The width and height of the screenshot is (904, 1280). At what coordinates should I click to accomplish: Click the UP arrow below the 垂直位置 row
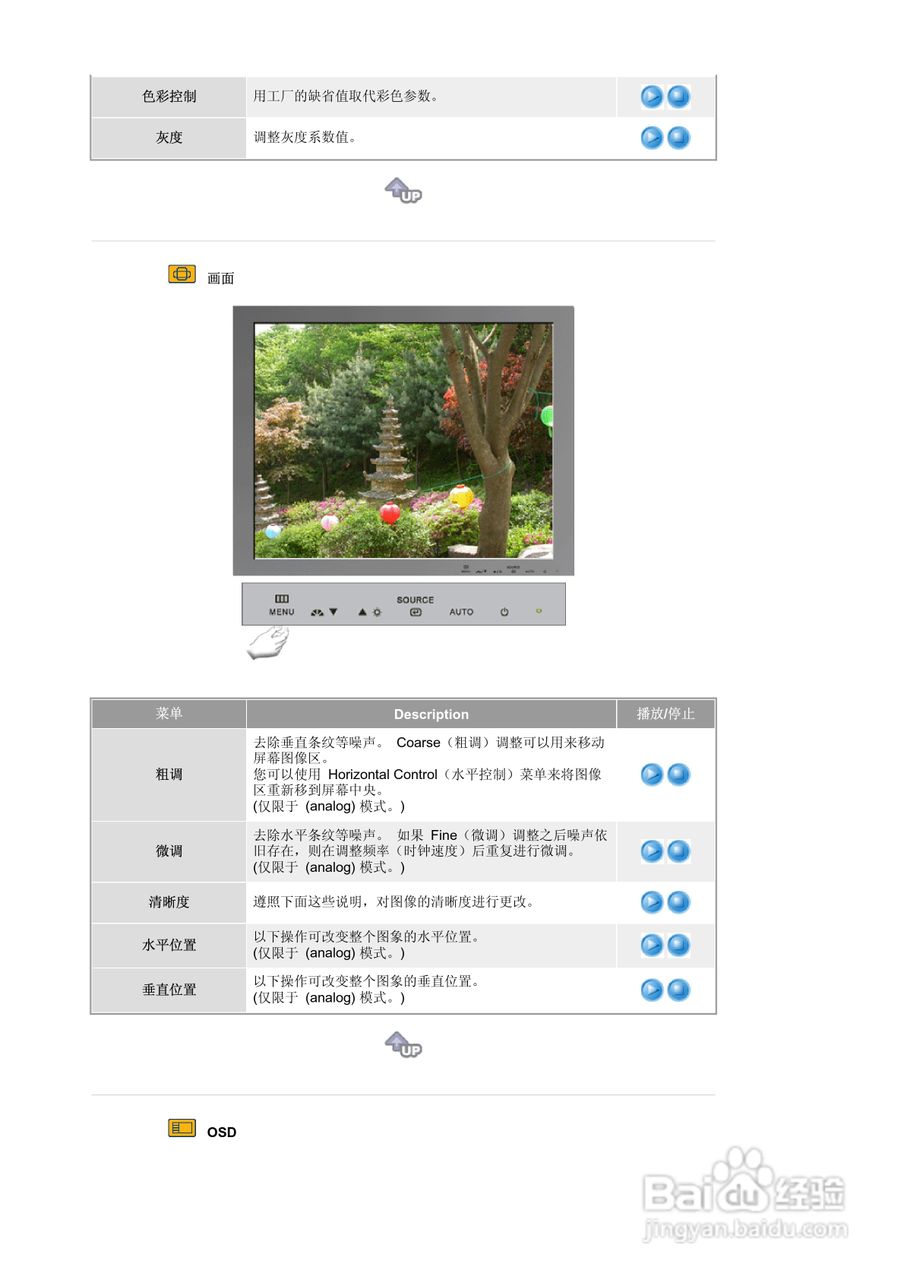point(403,1045)
